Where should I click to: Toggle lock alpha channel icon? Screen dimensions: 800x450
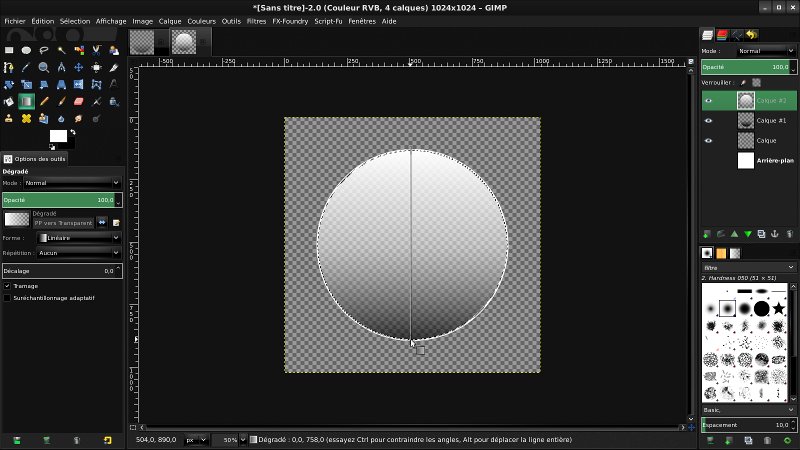(x=757, y=83)
